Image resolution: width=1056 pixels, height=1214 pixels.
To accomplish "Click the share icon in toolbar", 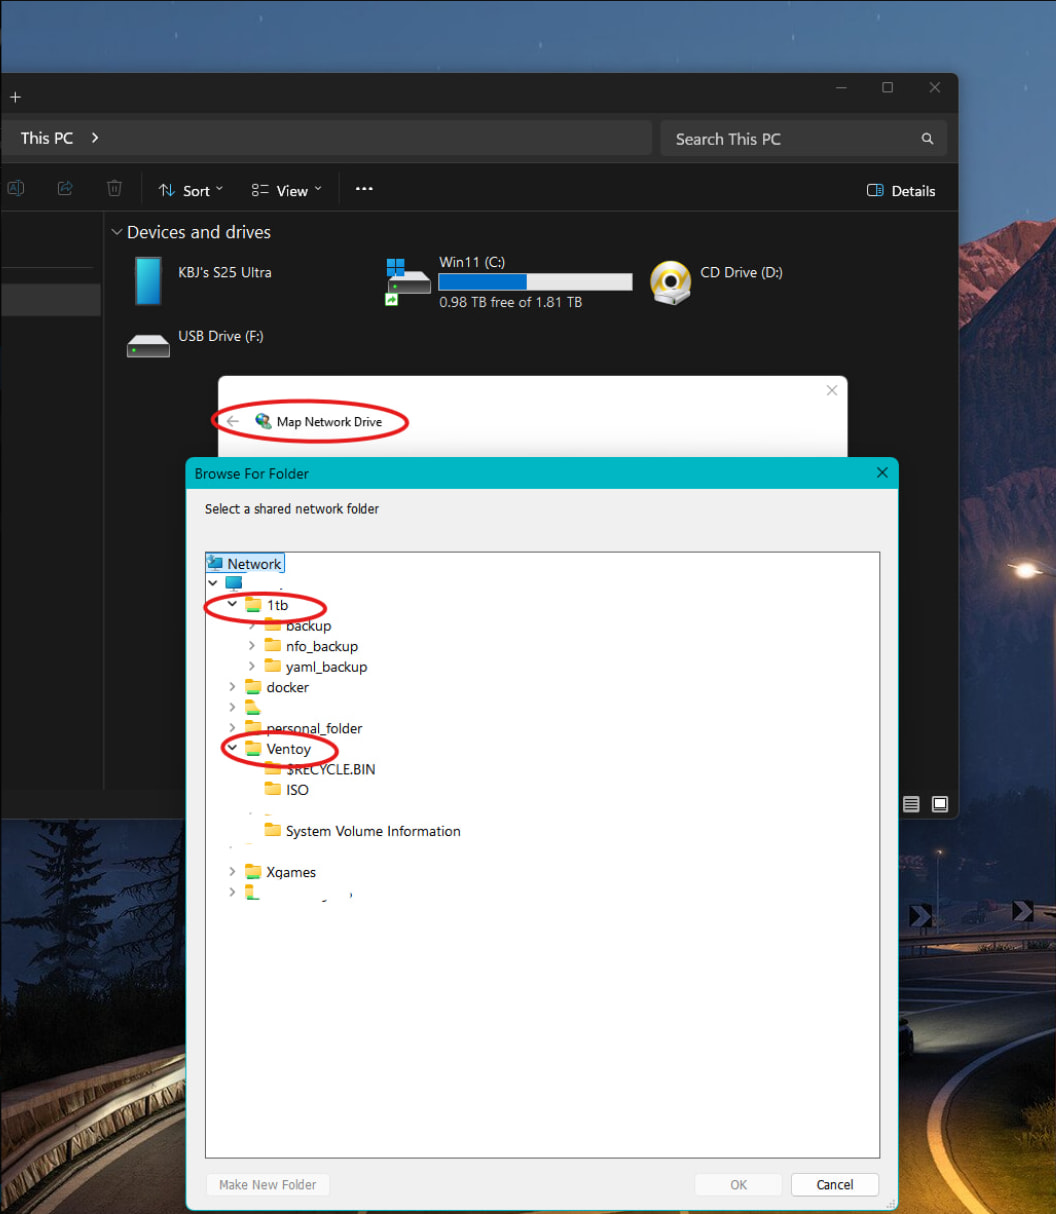I will click(65, 188).
